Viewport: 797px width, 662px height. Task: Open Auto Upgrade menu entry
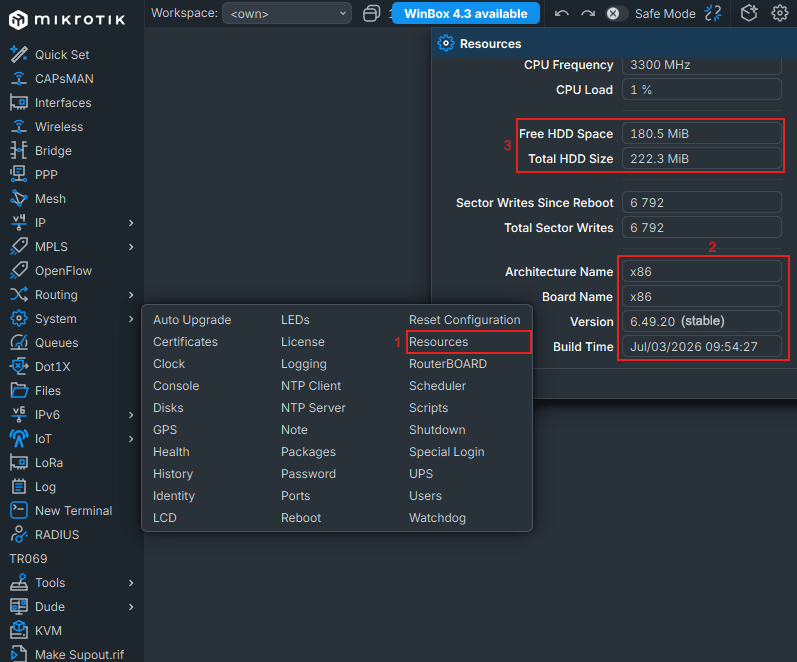click(x=192, y=320)
